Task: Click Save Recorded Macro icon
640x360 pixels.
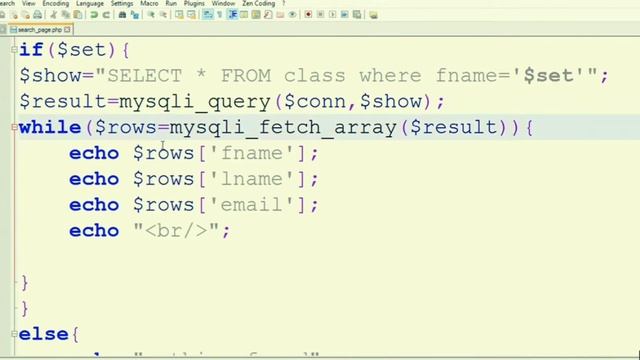Action: pyautogui.click(x=357, y=15)
